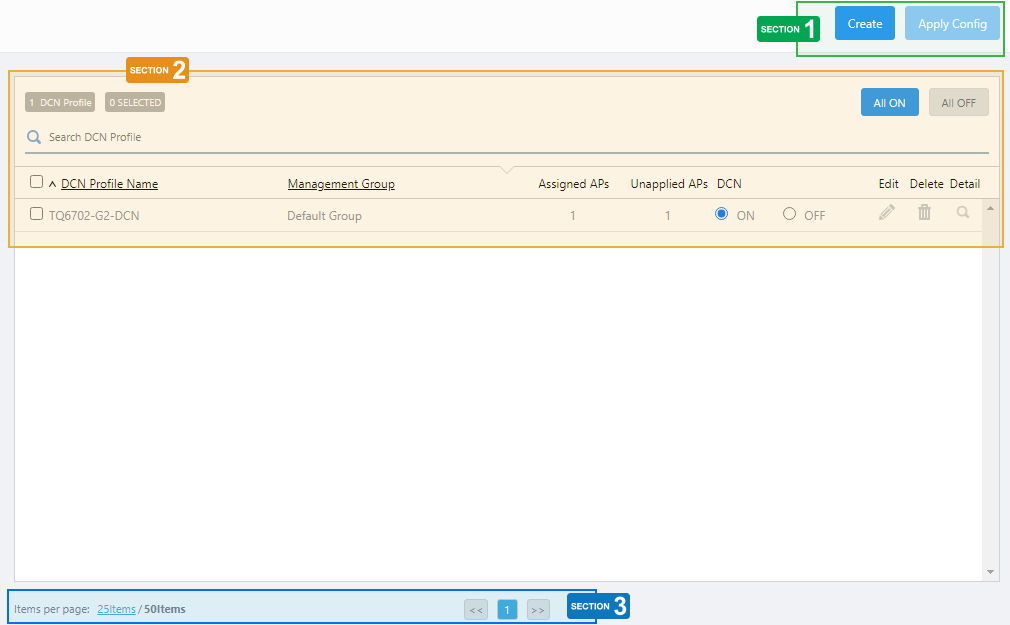The height and width of the screenshot is (625, 1010).
Task: Tick the select-all checkbox in the table header
Action: 37,182
